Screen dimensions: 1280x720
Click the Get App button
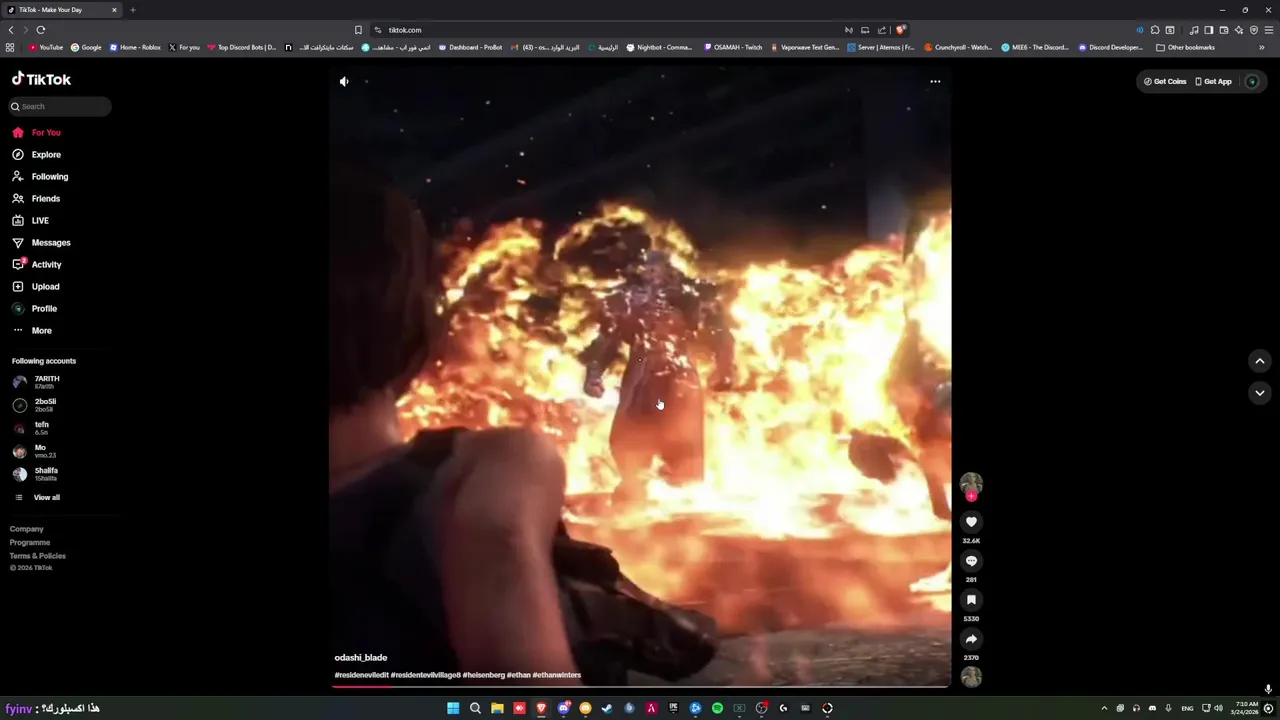click(x=1214, y=81)
